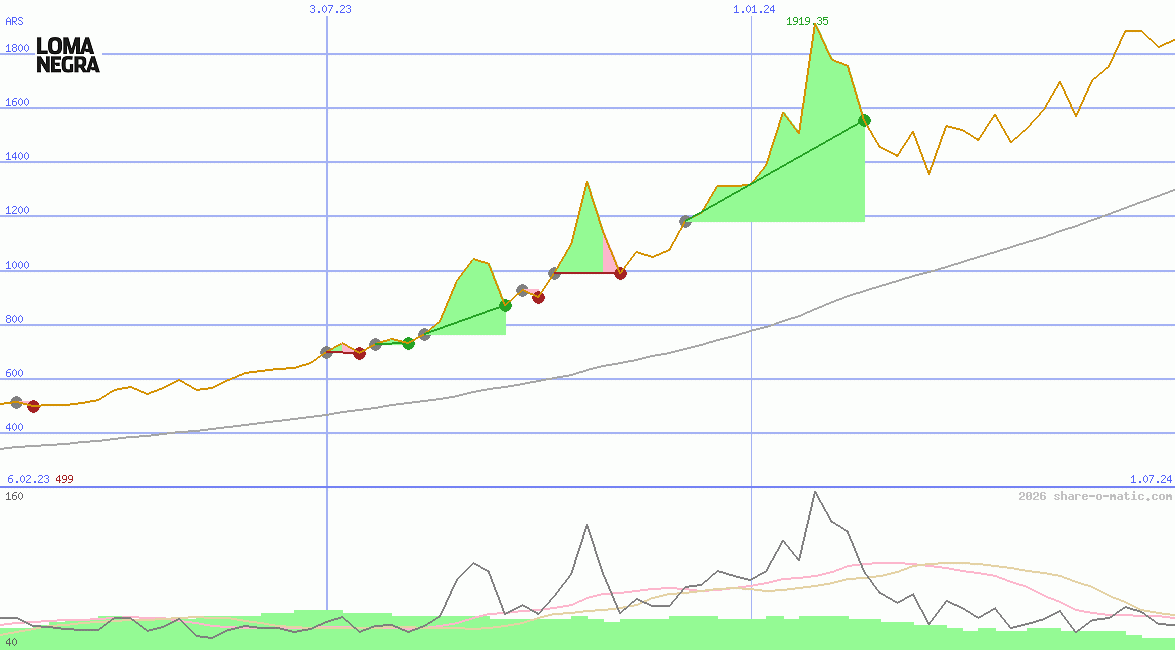Click the 6.02.23 start date label
Viewport: 1175px width, 650px height.
pos(28,479)
